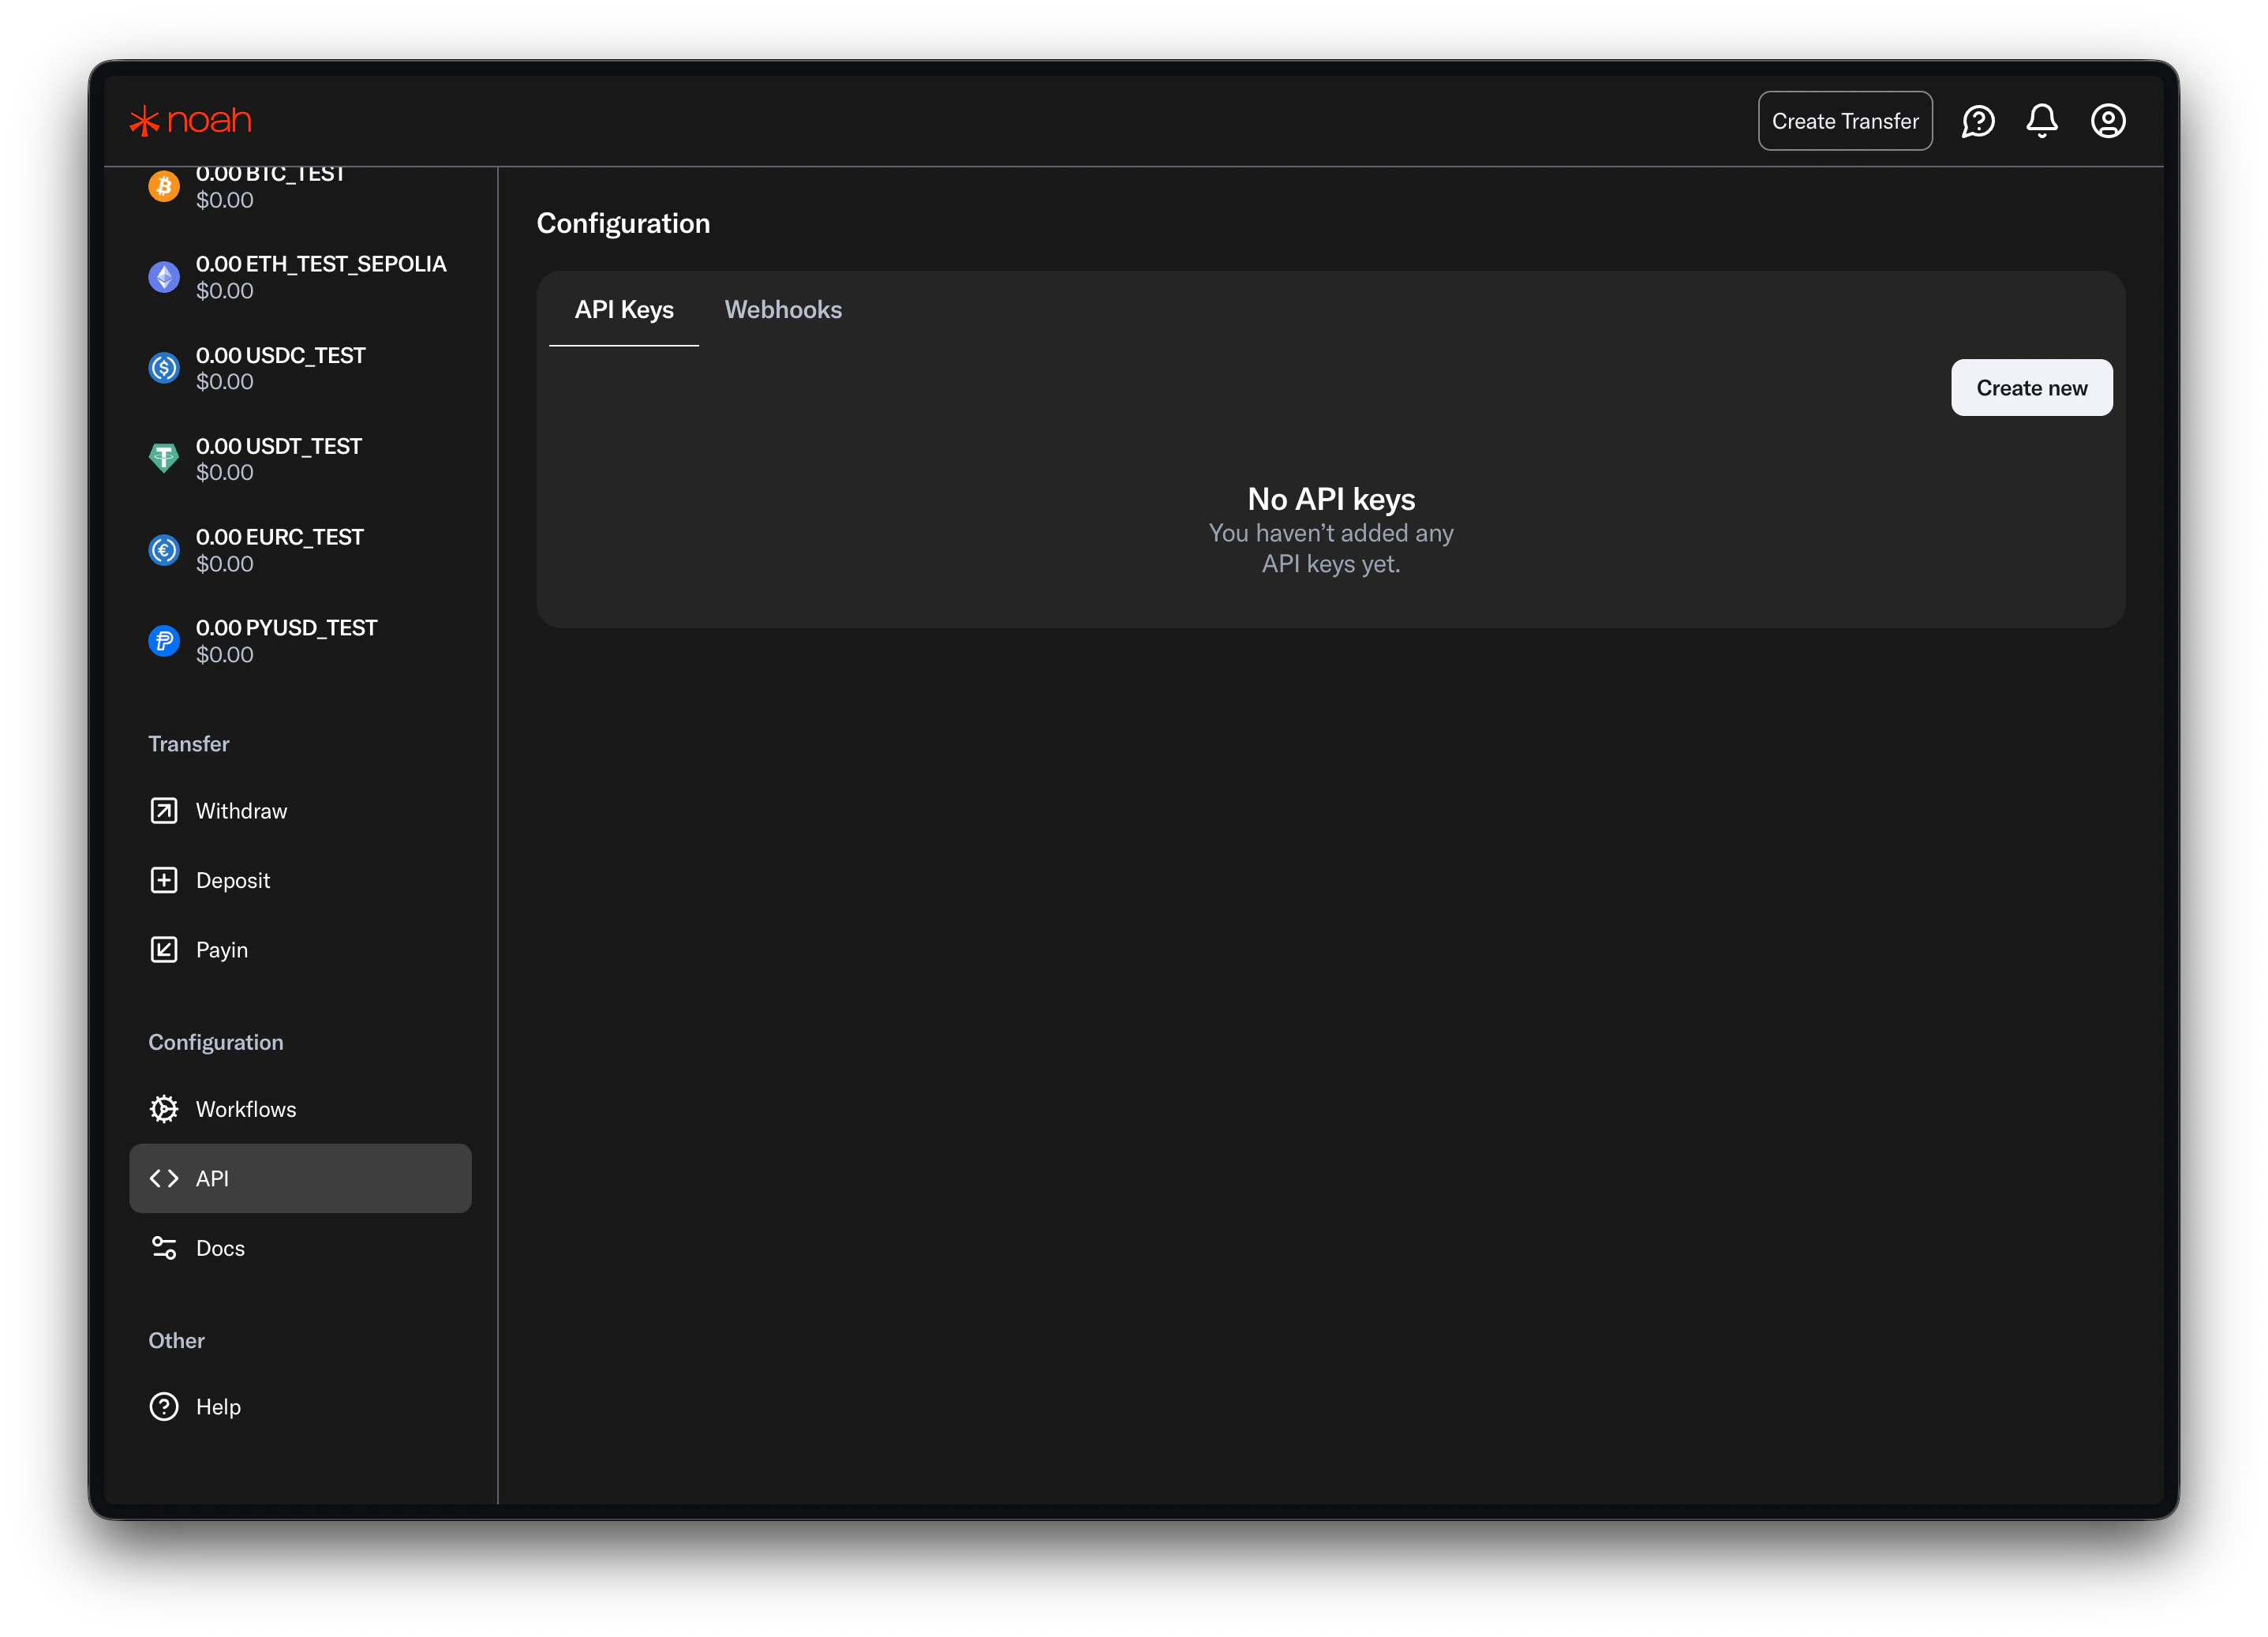Screen dimensions: 2268x1637
Task: Click the PYUSD_TEST currency icon
Action: [x=163, y=640]
